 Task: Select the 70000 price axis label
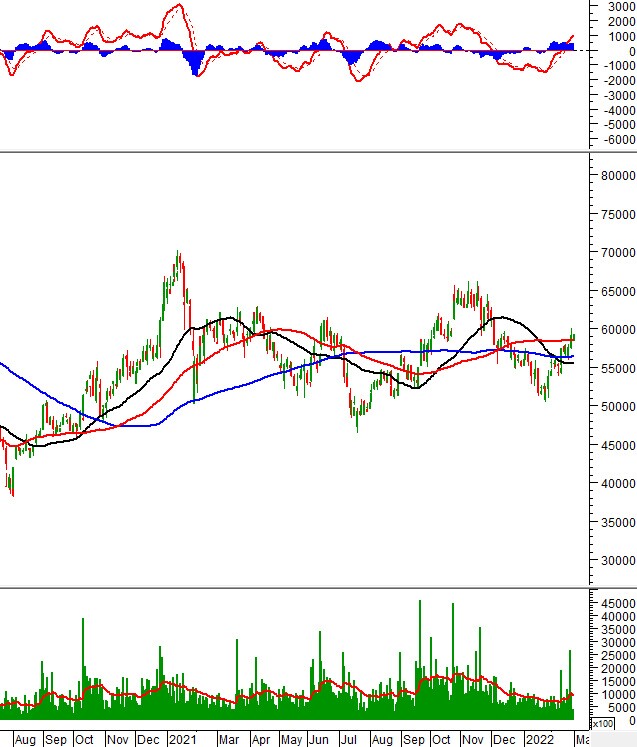click(x=617, y=252)
